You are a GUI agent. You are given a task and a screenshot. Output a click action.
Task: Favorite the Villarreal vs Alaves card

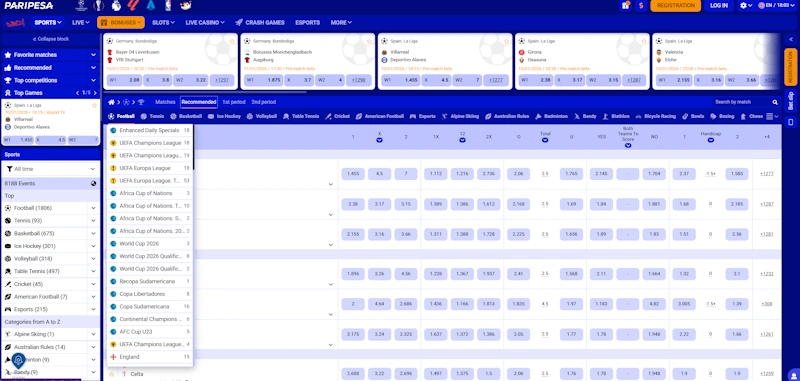click(x=507, y=41)
